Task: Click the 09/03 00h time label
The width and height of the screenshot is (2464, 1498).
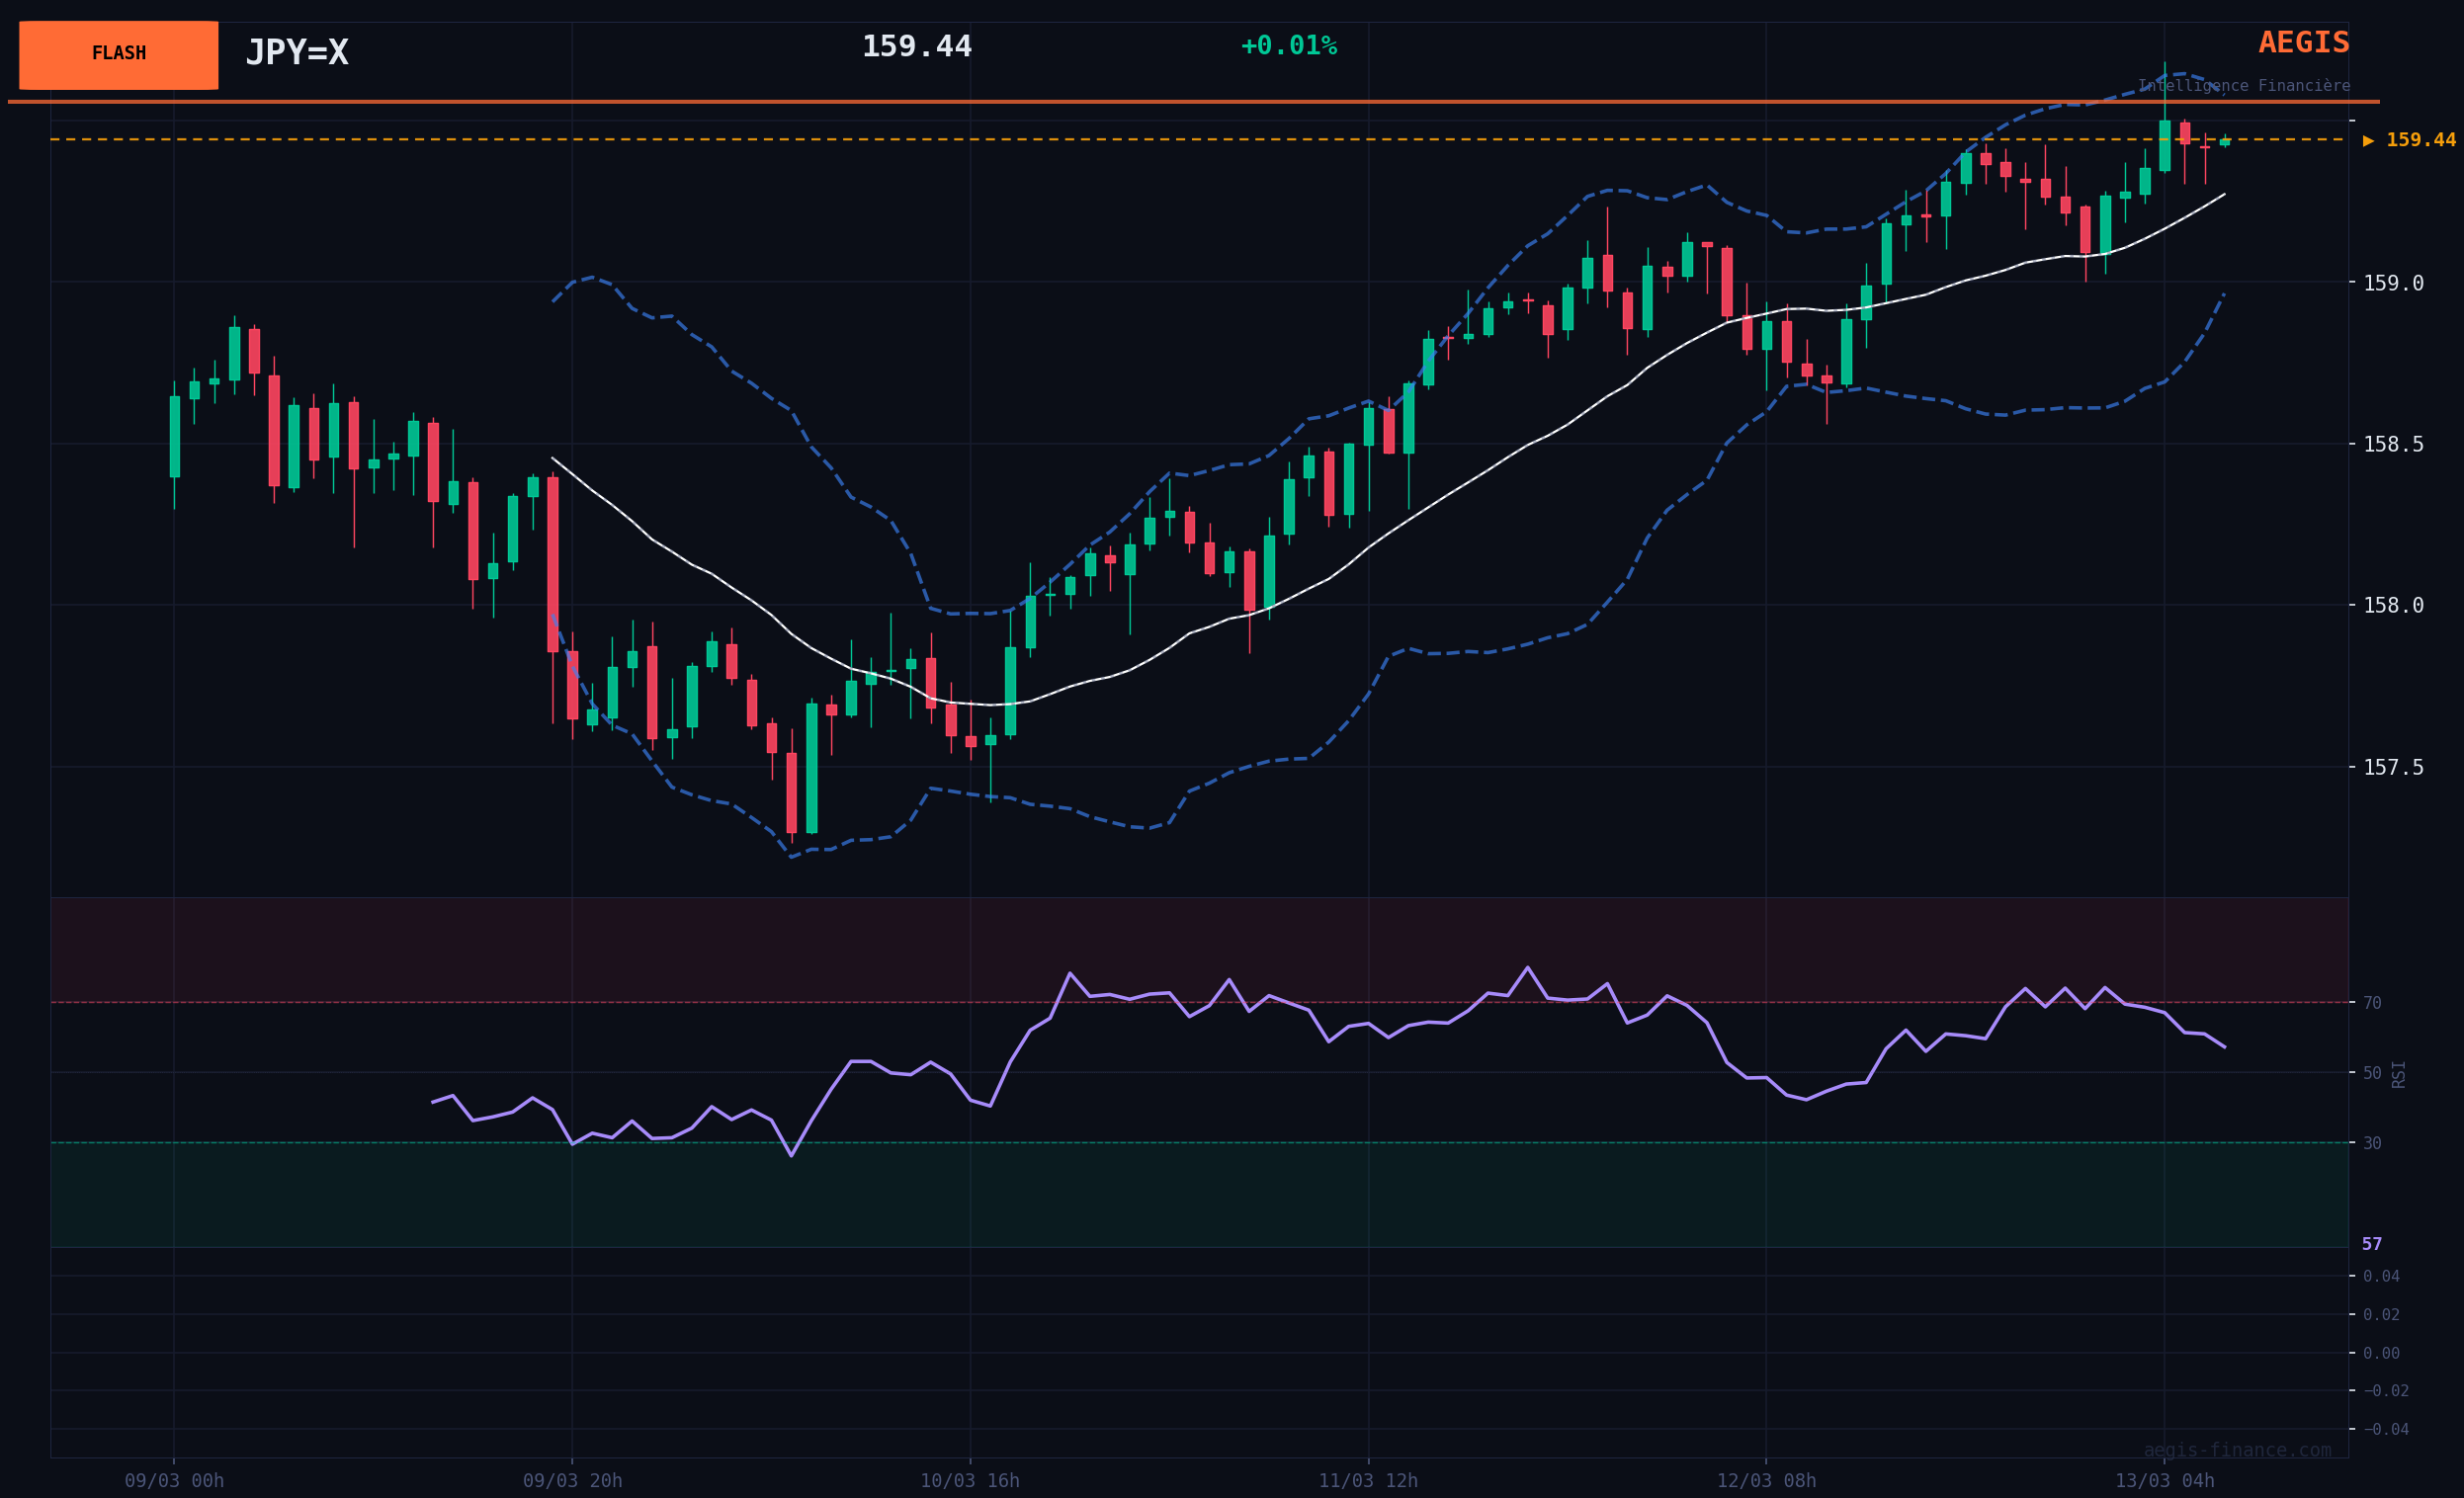Action: click(174, 1481)
